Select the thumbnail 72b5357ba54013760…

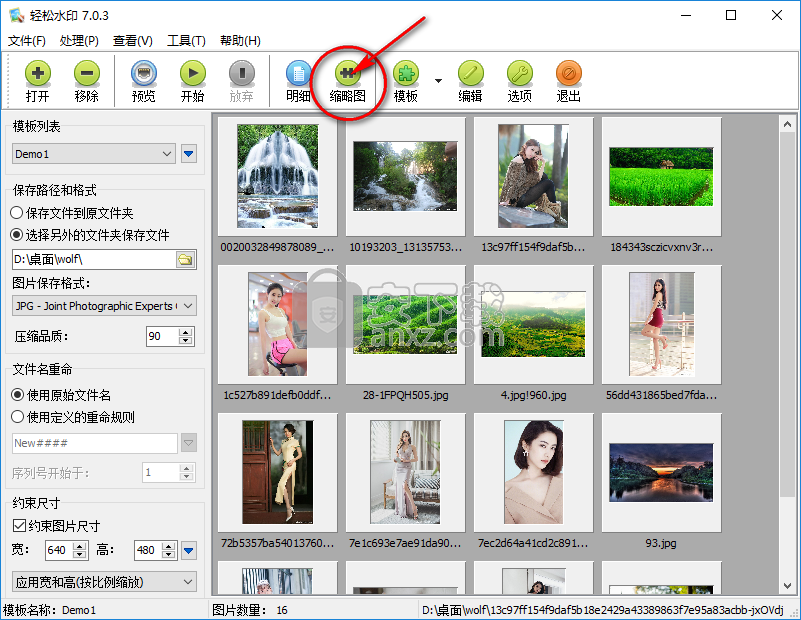pos(277,472)
